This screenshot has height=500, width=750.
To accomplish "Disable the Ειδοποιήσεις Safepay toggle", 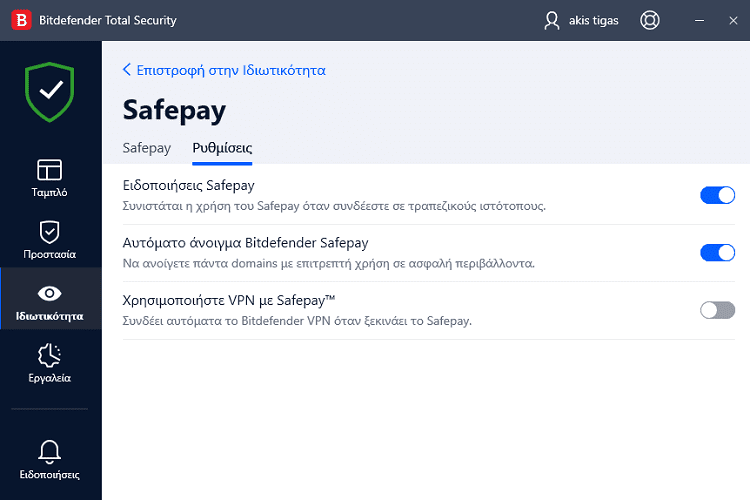I will pos(717,195).
